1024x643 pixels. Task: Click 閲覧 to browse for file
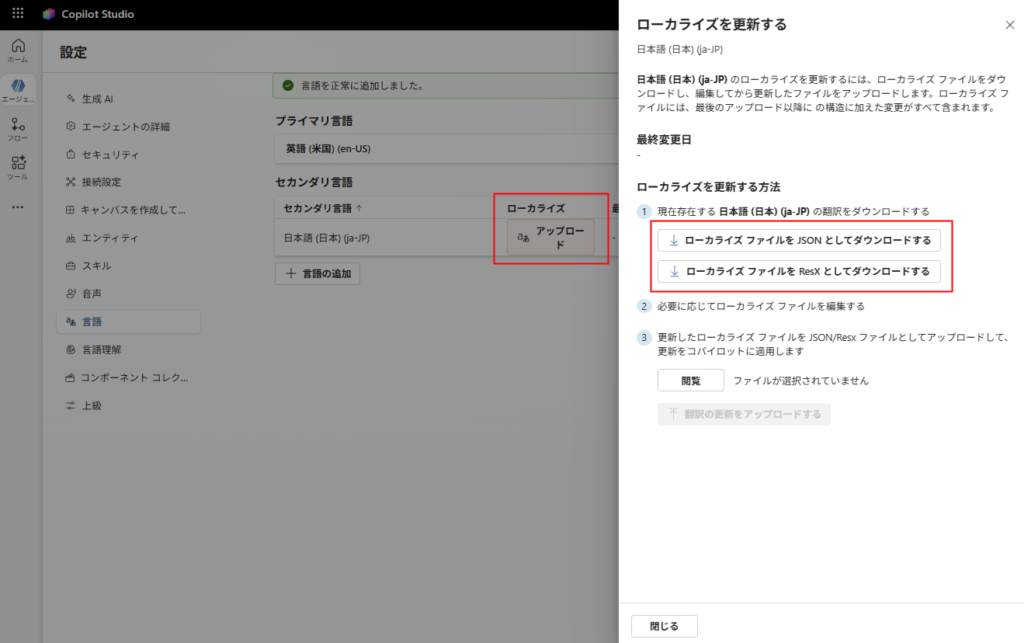click(x=690, y=381)
